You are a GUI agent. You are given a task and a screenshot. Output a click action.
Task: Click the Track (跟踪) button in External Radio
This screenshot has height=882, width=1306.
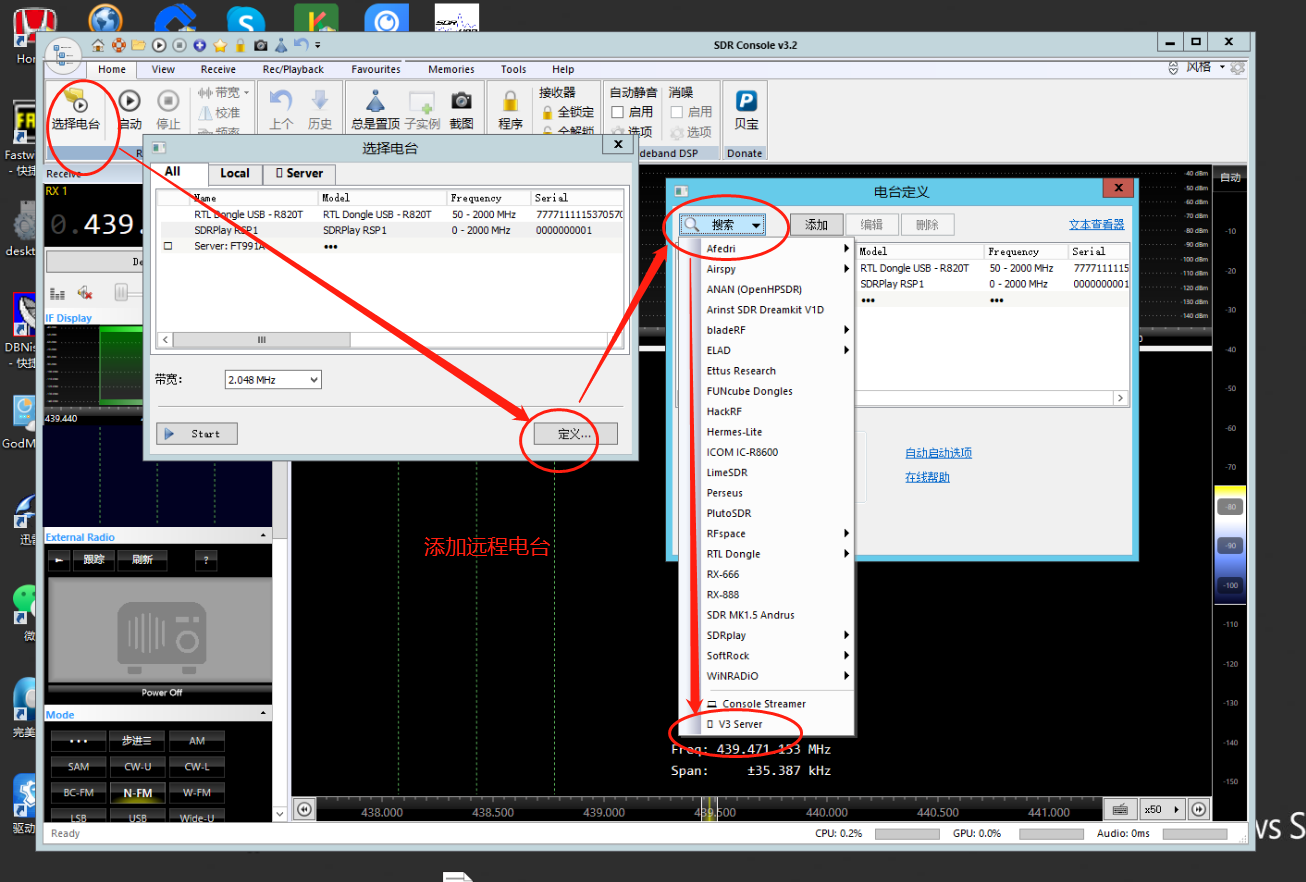click(93, 560)
